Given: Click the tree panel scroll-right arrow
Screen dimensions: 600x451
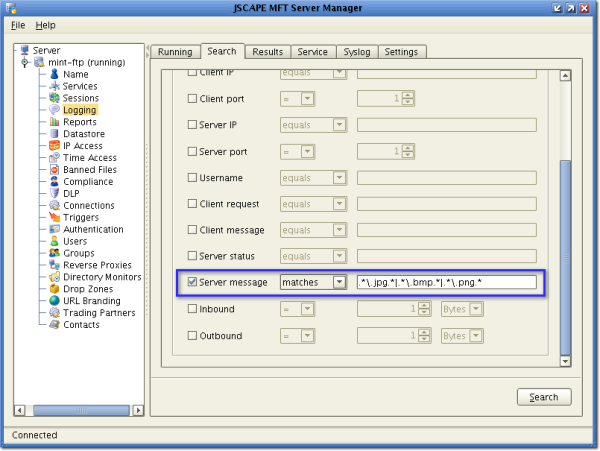Looking at the screenshot, I should tap(138, 410).
